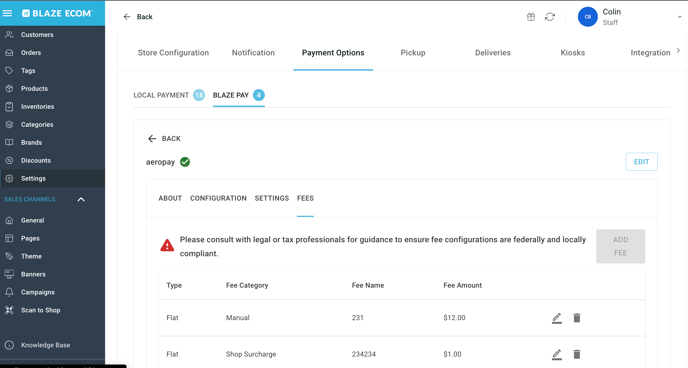This screenshot has height=368, width=688.
Task: Select the Configuration tab for aeropay
Action: pyautogui.click(x=218, y=198)
